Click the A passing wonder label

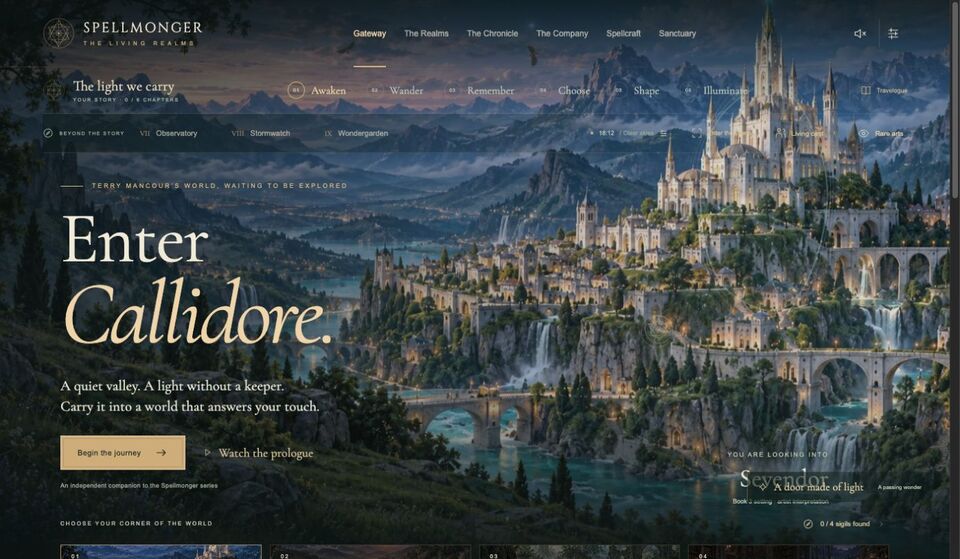click(x=899, y=487)
